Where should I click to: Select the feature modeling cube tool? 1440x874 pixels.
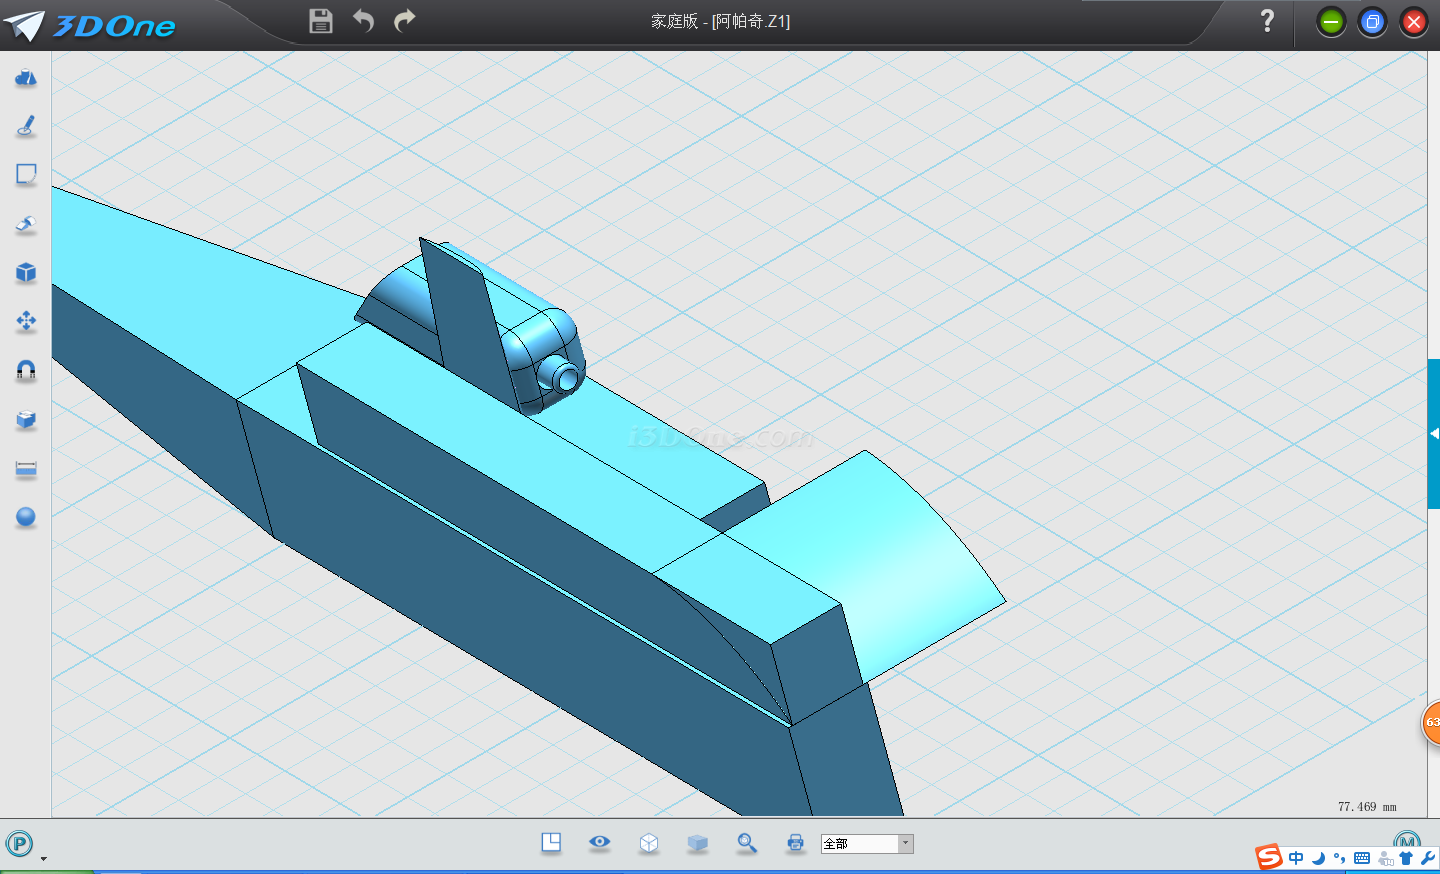26,273
